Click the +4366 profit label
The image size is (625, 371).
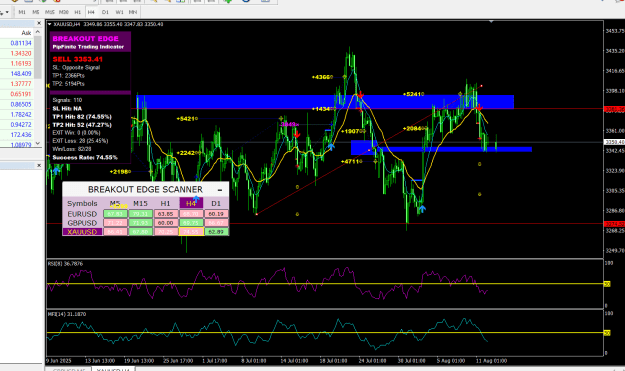click(x=321, y=77)
